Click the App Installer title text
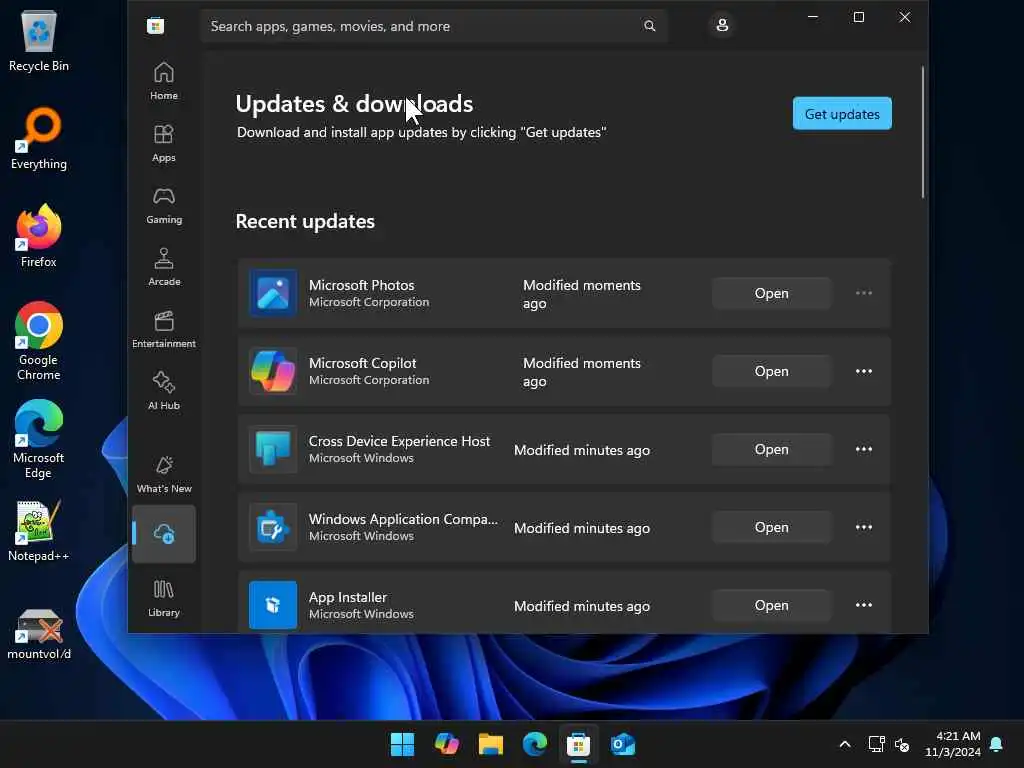Screen dimensions: 1024x768 tap(347, 598)
